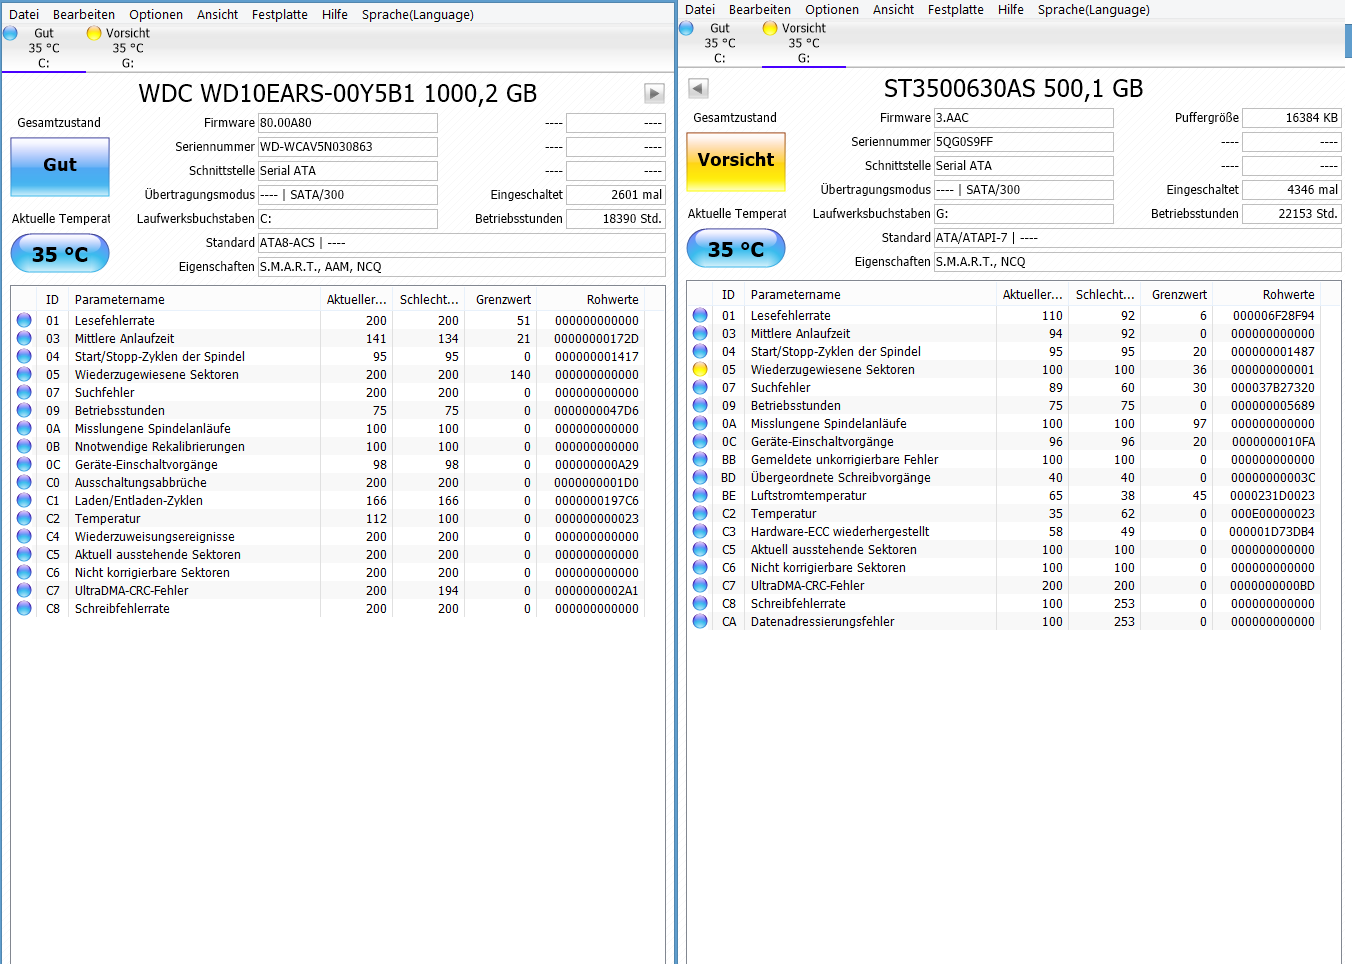The image size is (1352, 964).
Task: Click status orb for Mittlere Anlaufzeit in left window
Action: tap(24, 338)
